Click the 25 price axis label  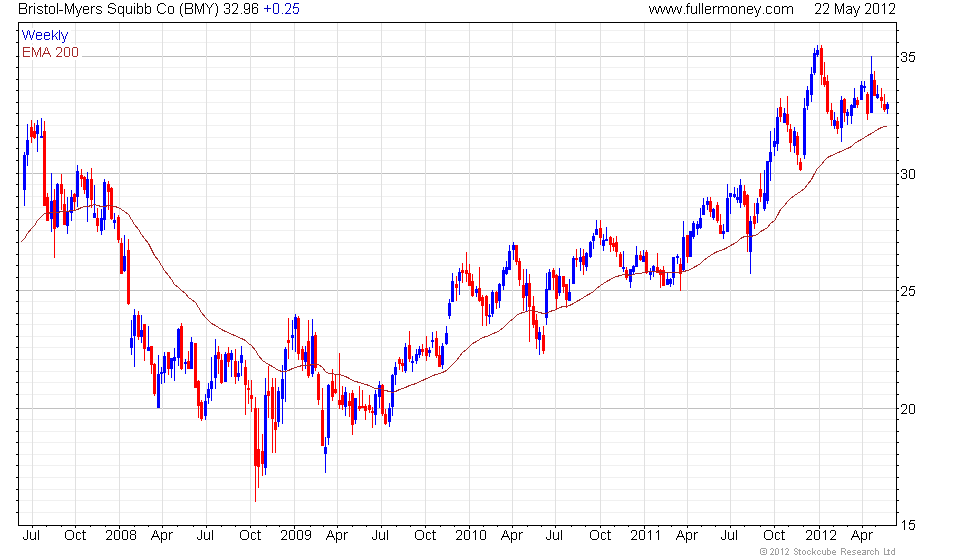[908, 291]
